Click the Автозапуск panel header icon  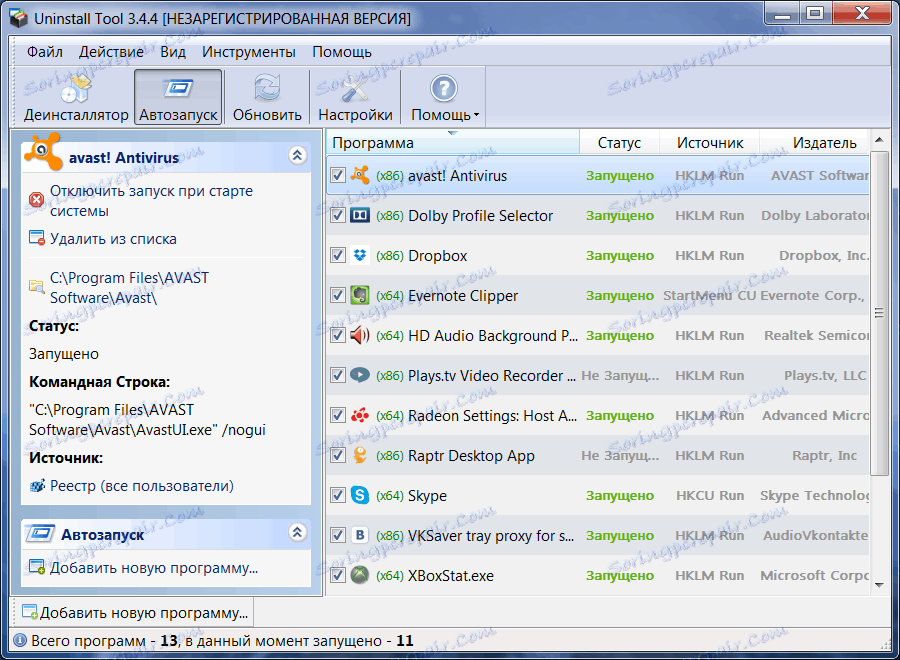[40, 534]
